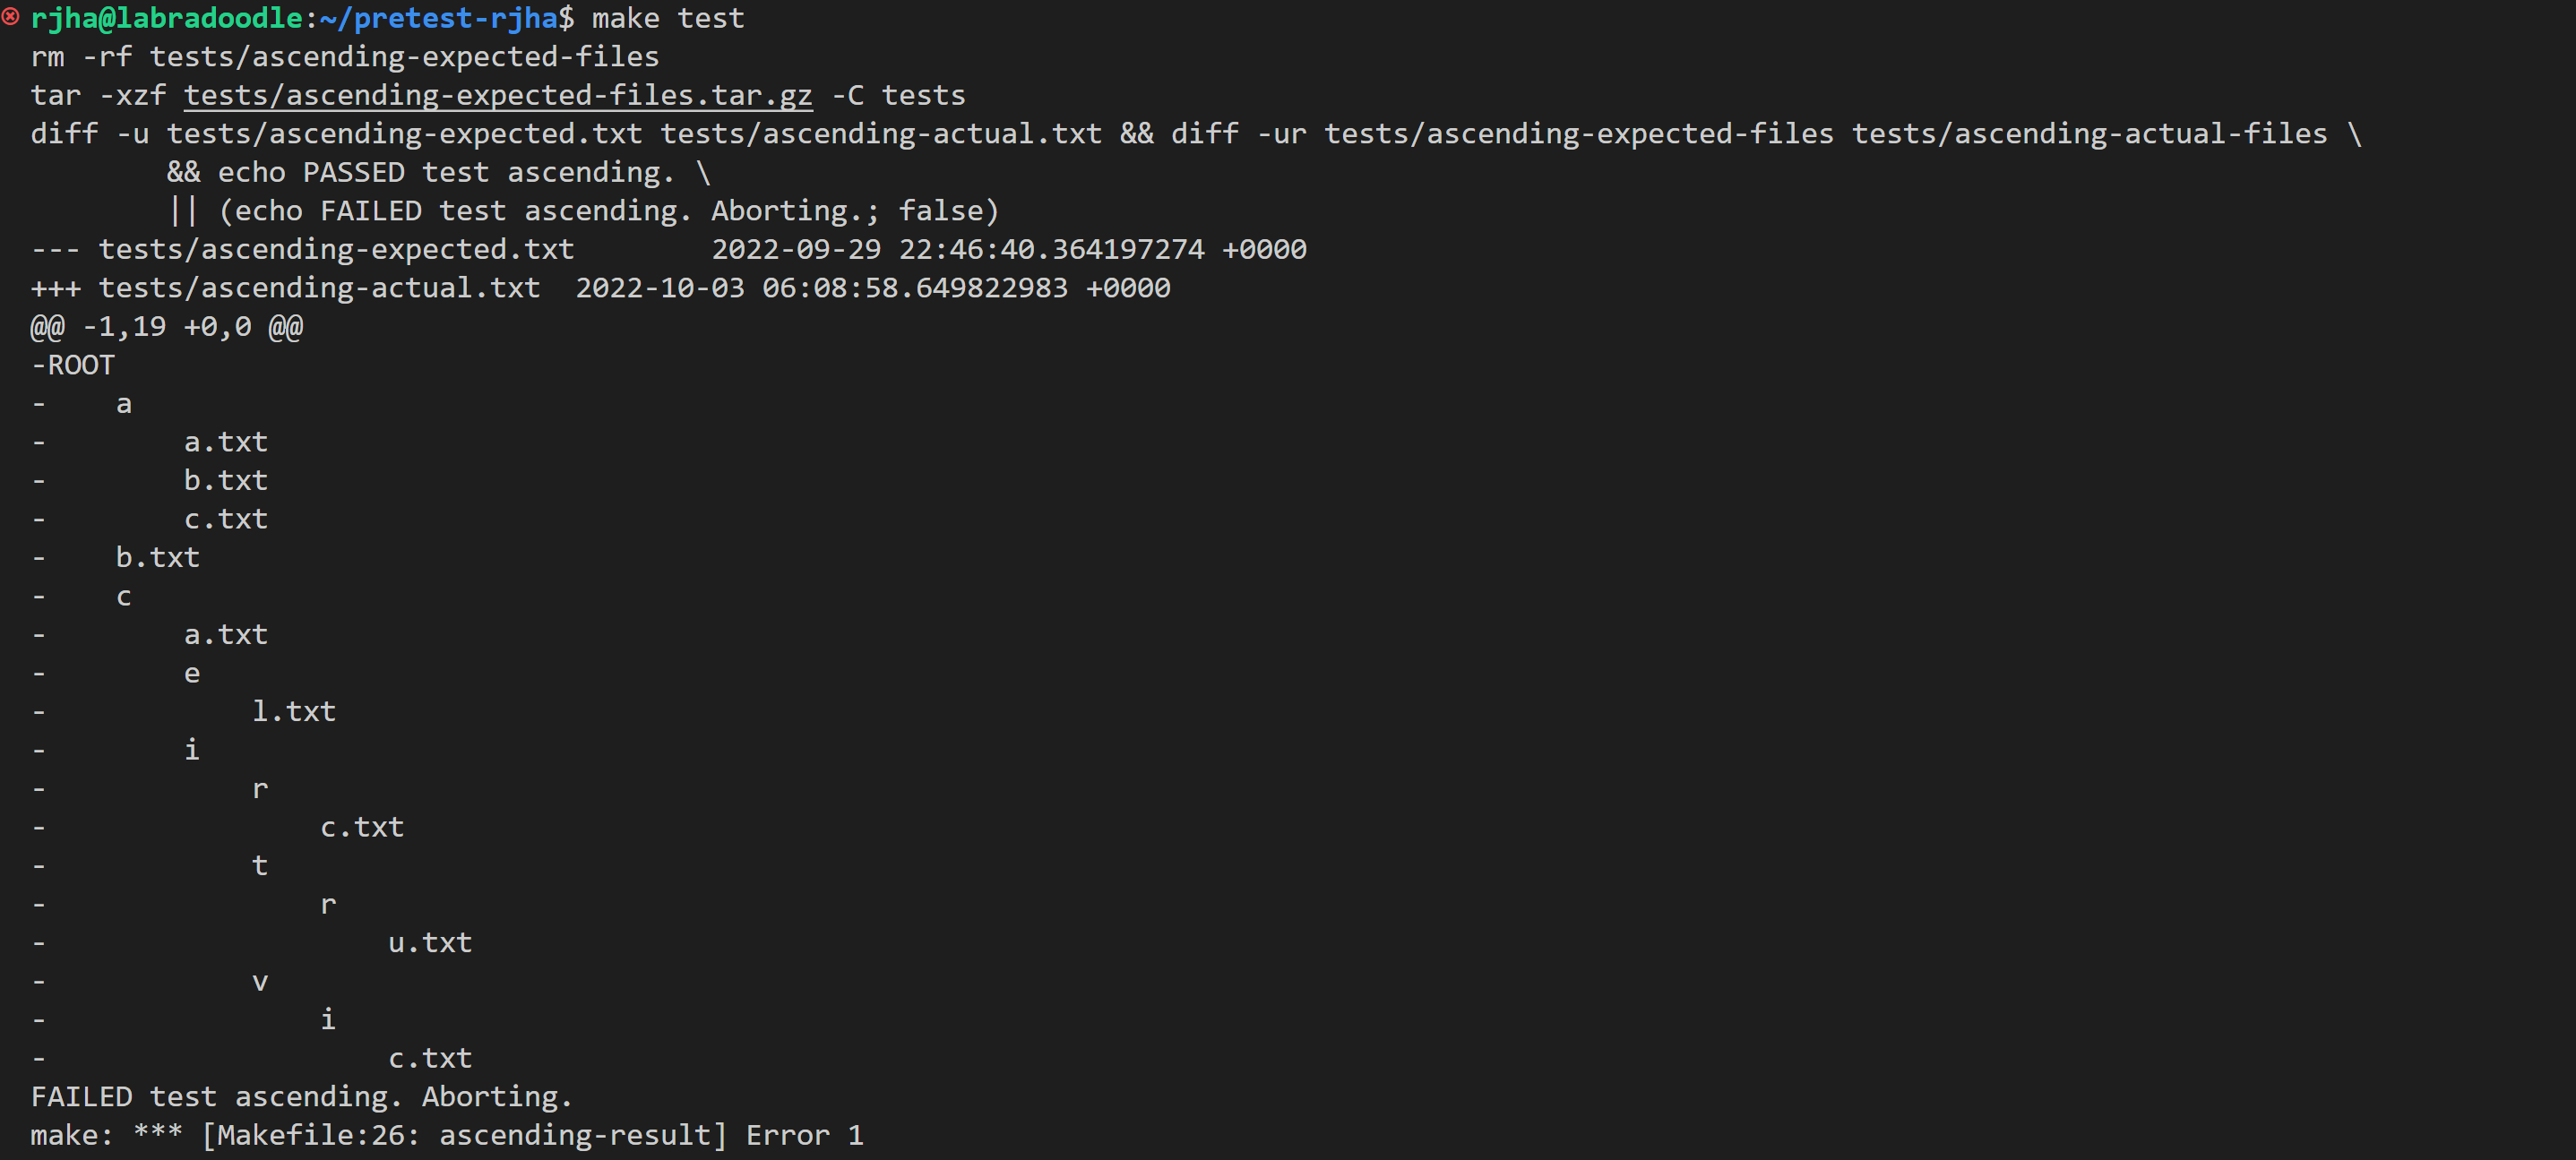Screen dimensions: 2576x1160
Task: Click the ~/pretest-rjha directory path in prompt
Action: [x=438, y=18]
